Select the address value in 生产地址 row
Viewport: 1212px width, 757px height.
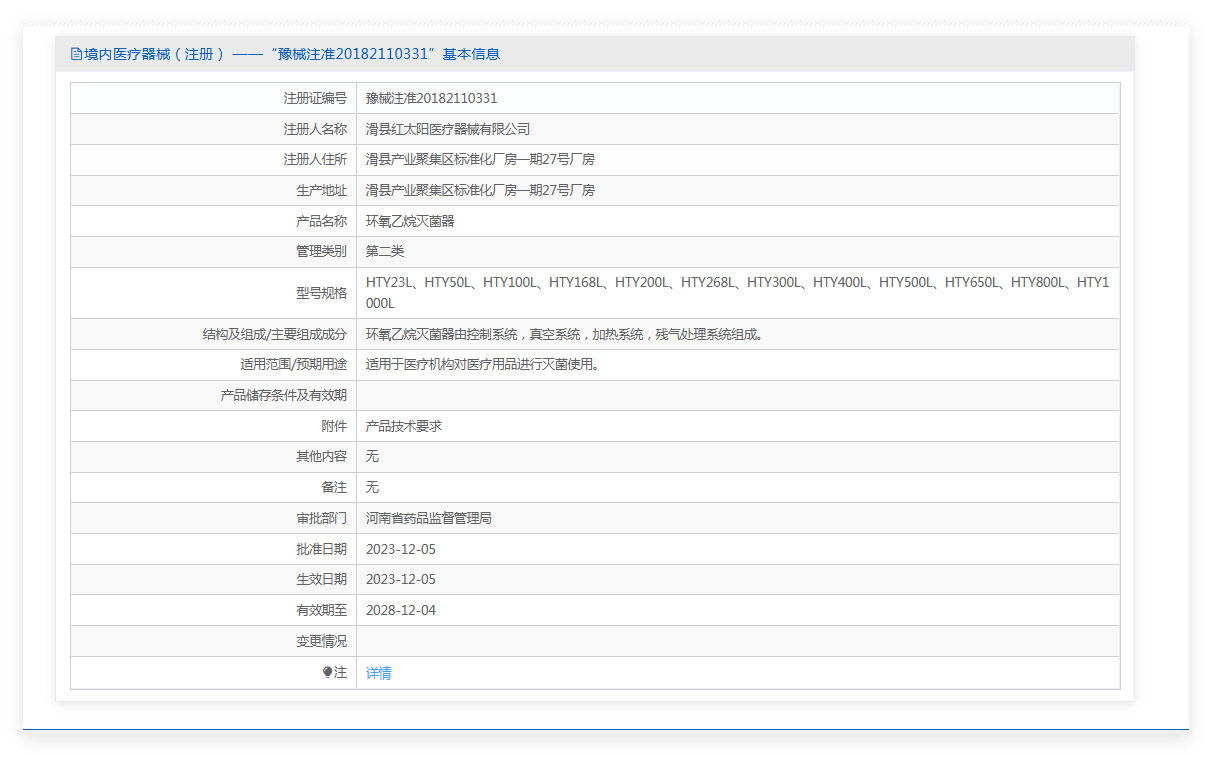(480, 190)
